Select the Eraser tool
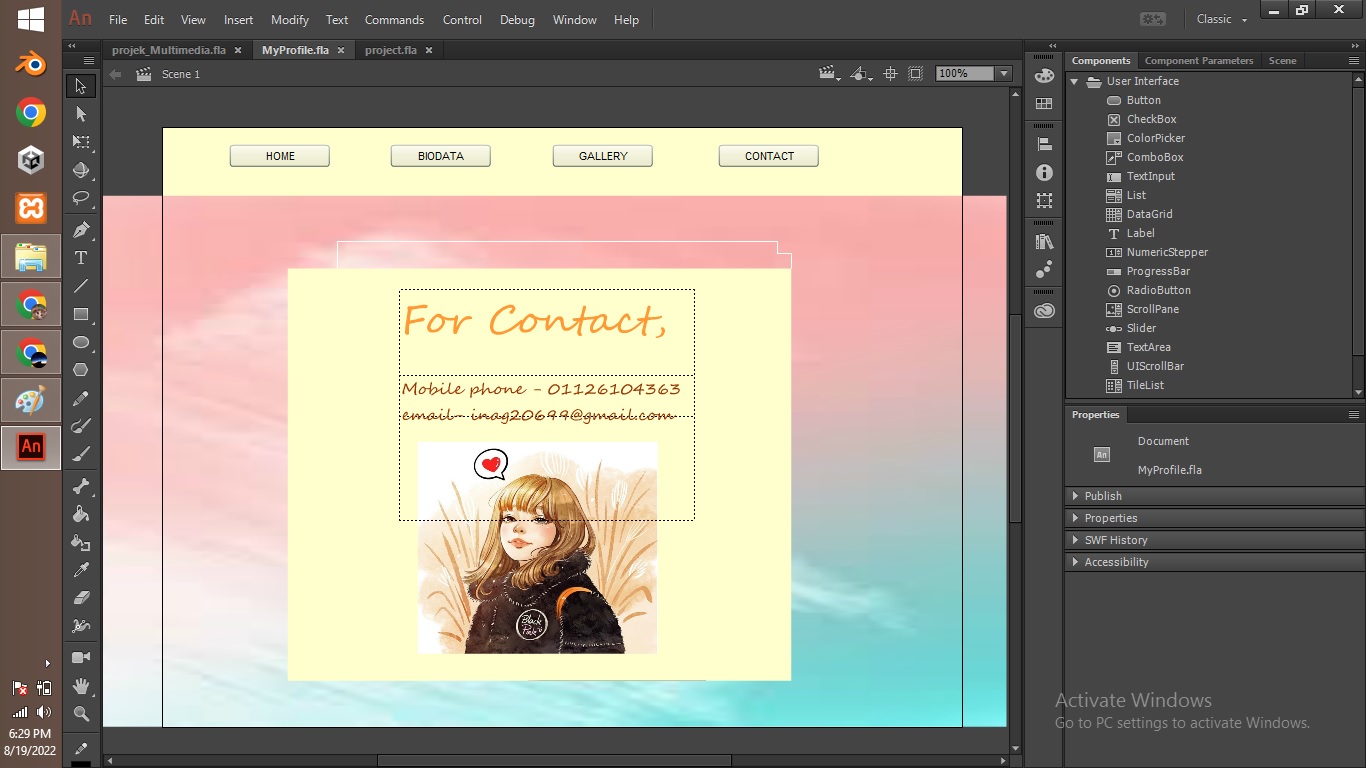Screen dimensions: 1366x768 click(81, 597)
